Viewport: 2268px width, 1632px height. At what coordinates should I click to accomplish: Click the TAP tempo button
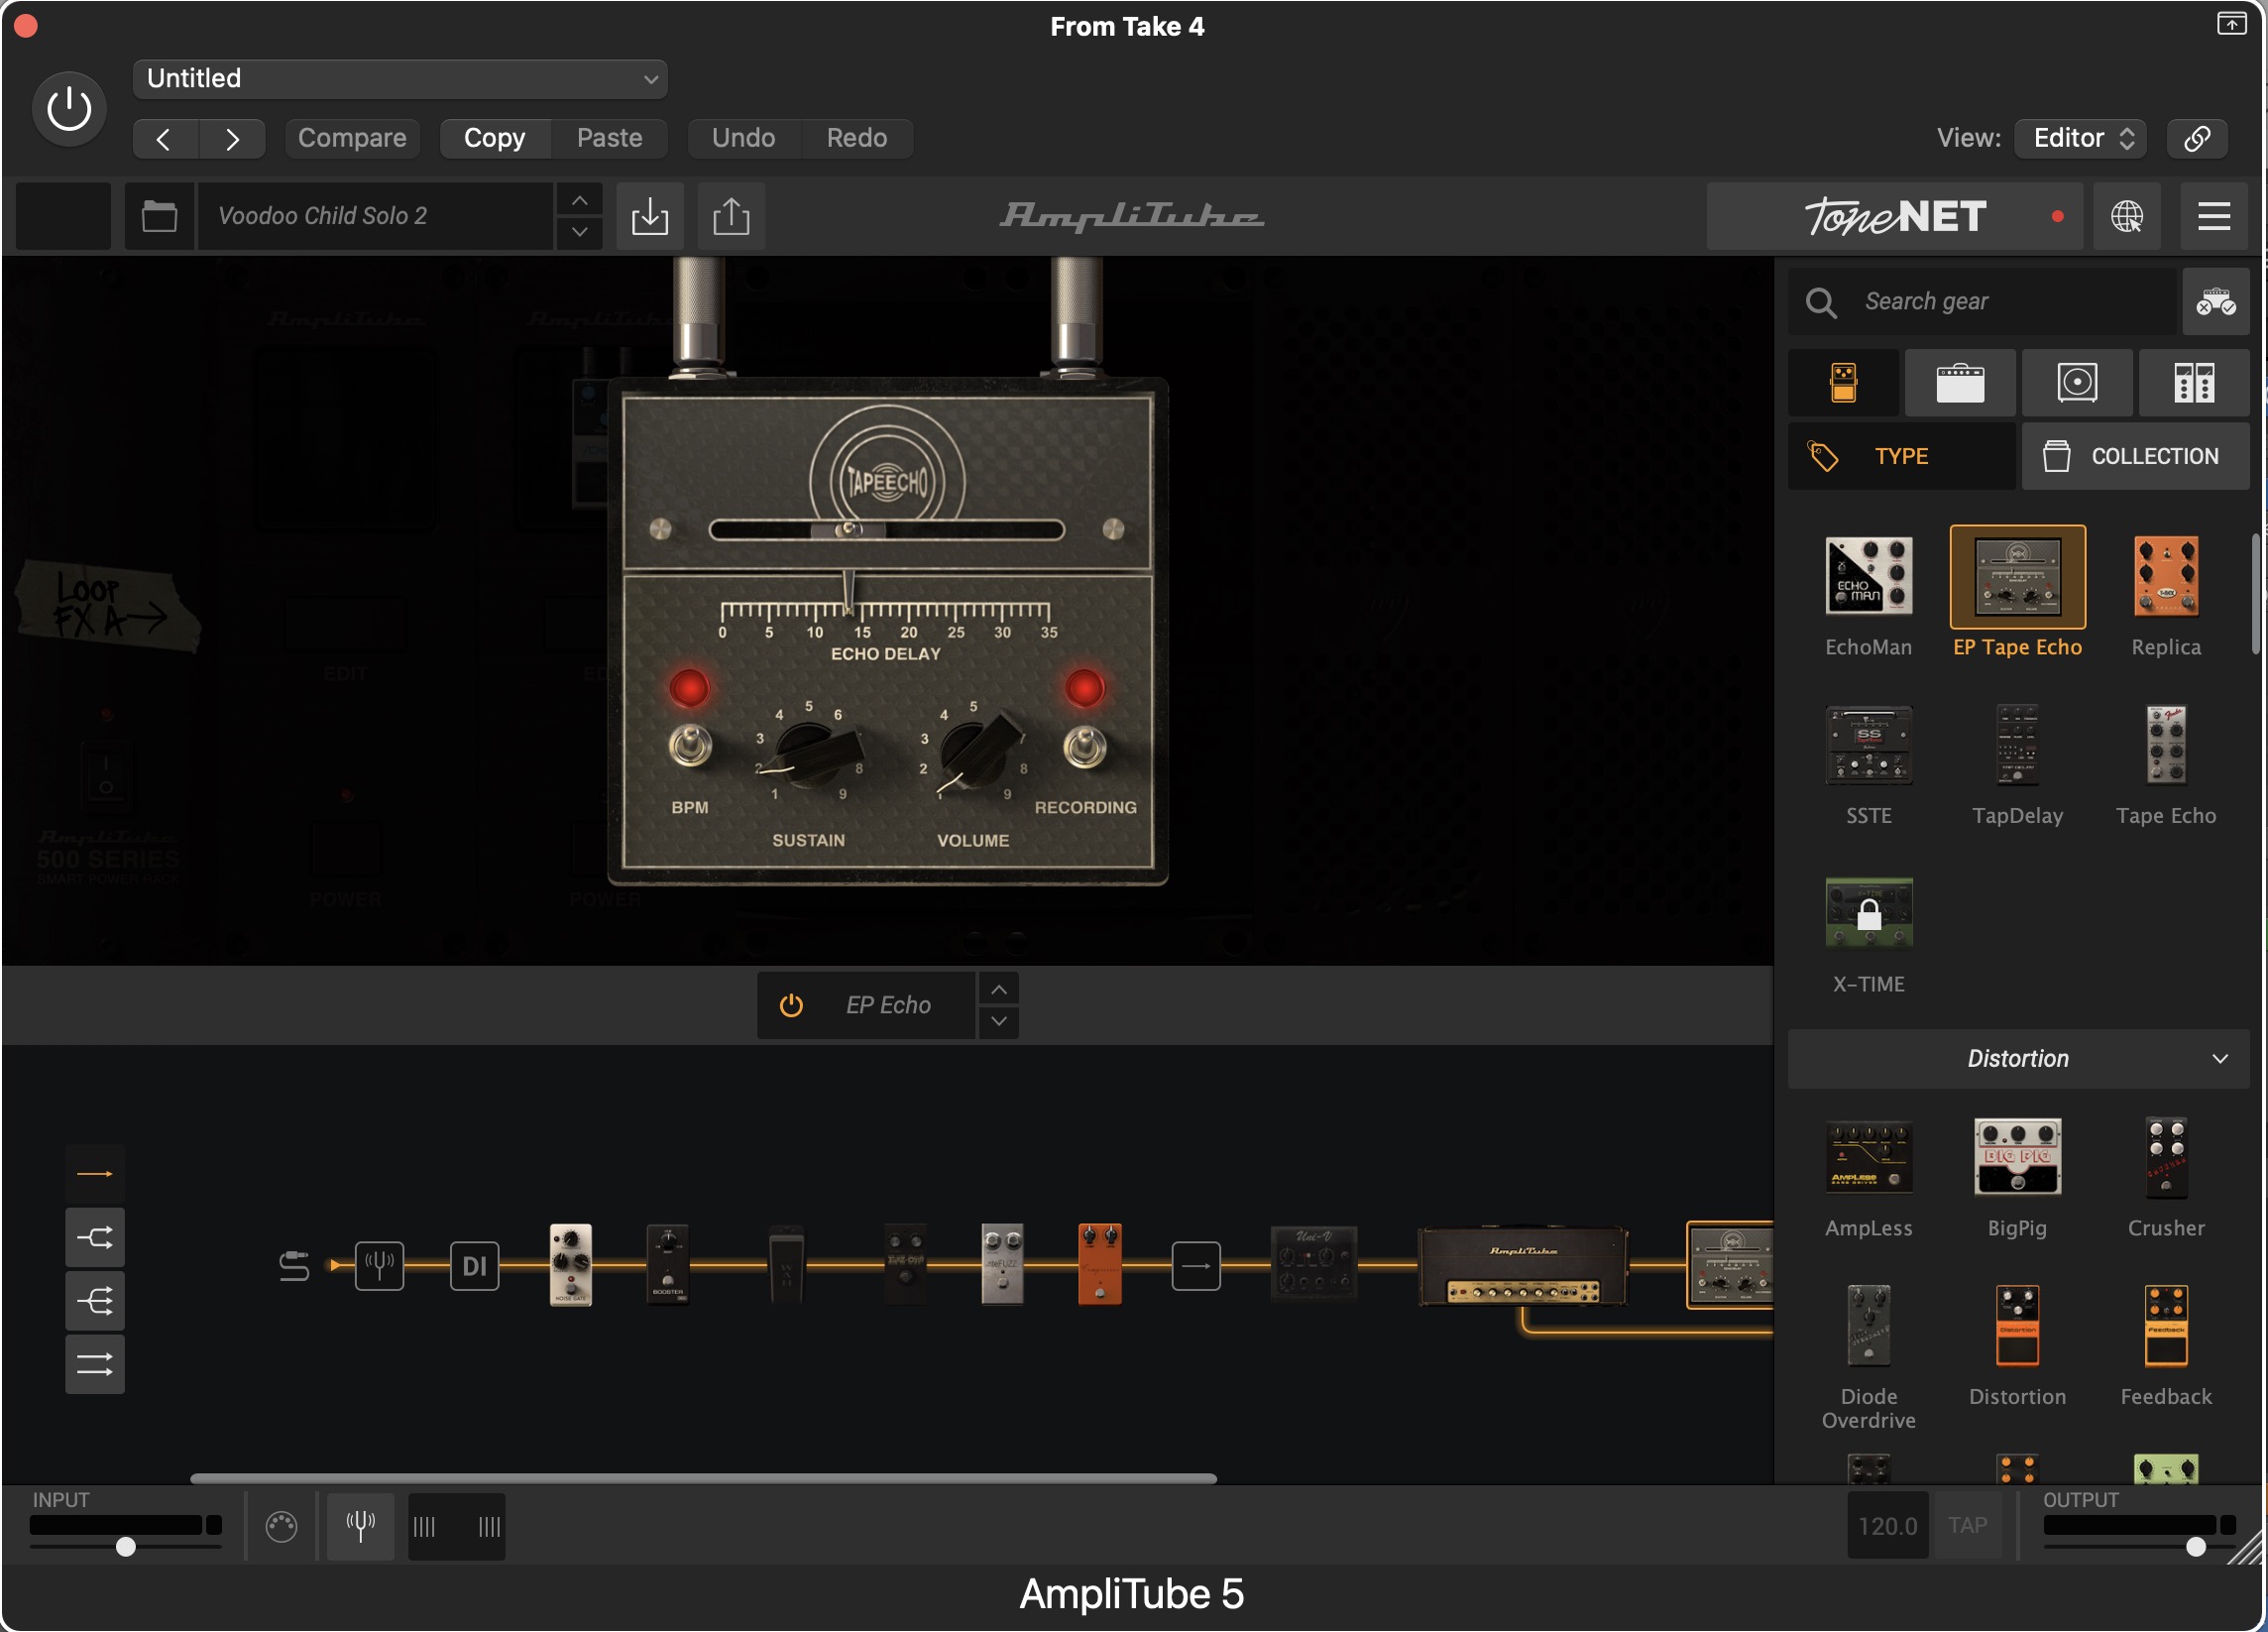coord(1967,1525)
